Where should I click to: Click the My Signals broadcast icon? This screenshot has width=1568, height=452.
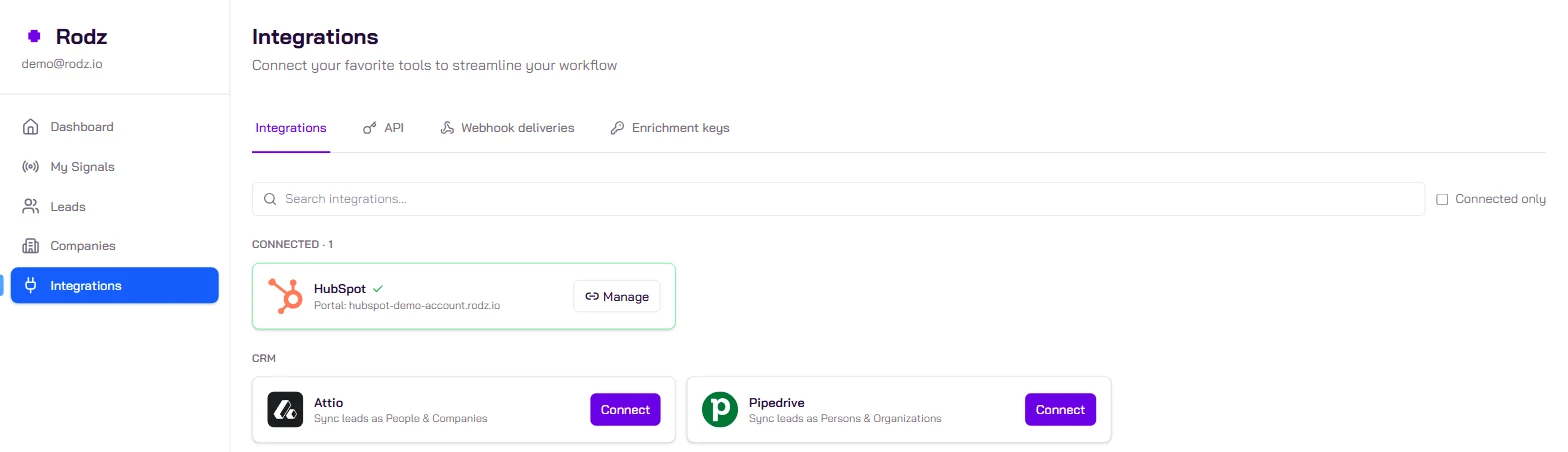click(x=30, y=167)
